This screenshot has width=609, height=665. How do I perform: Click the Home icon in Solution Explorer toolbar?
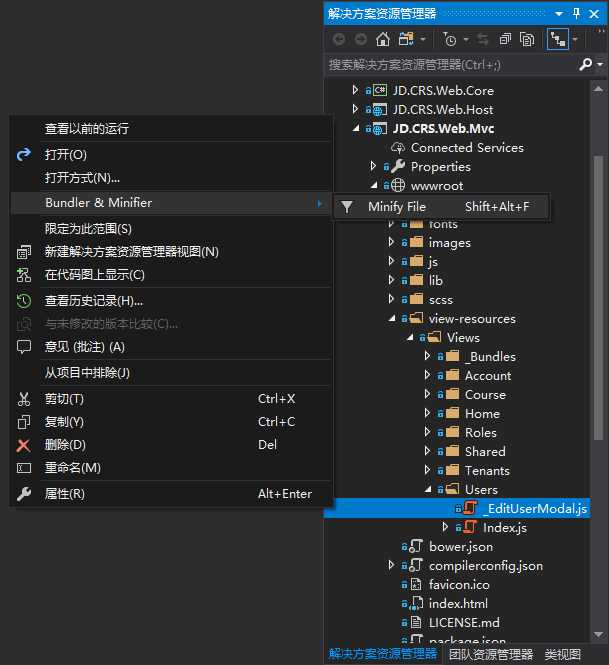pyautogui.click(x=383, y=39)
